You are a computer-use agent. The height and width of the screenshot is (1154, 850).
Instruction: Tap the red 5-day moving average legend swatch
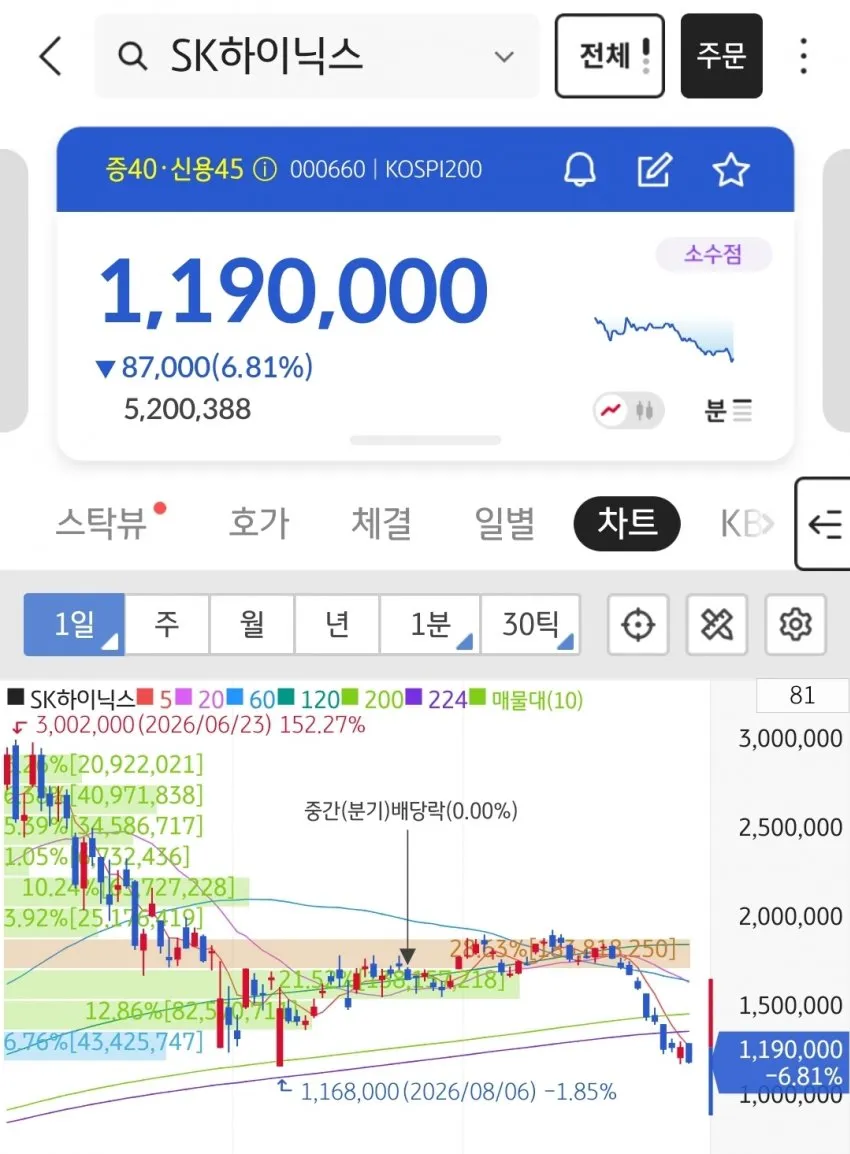coord(145,697)
